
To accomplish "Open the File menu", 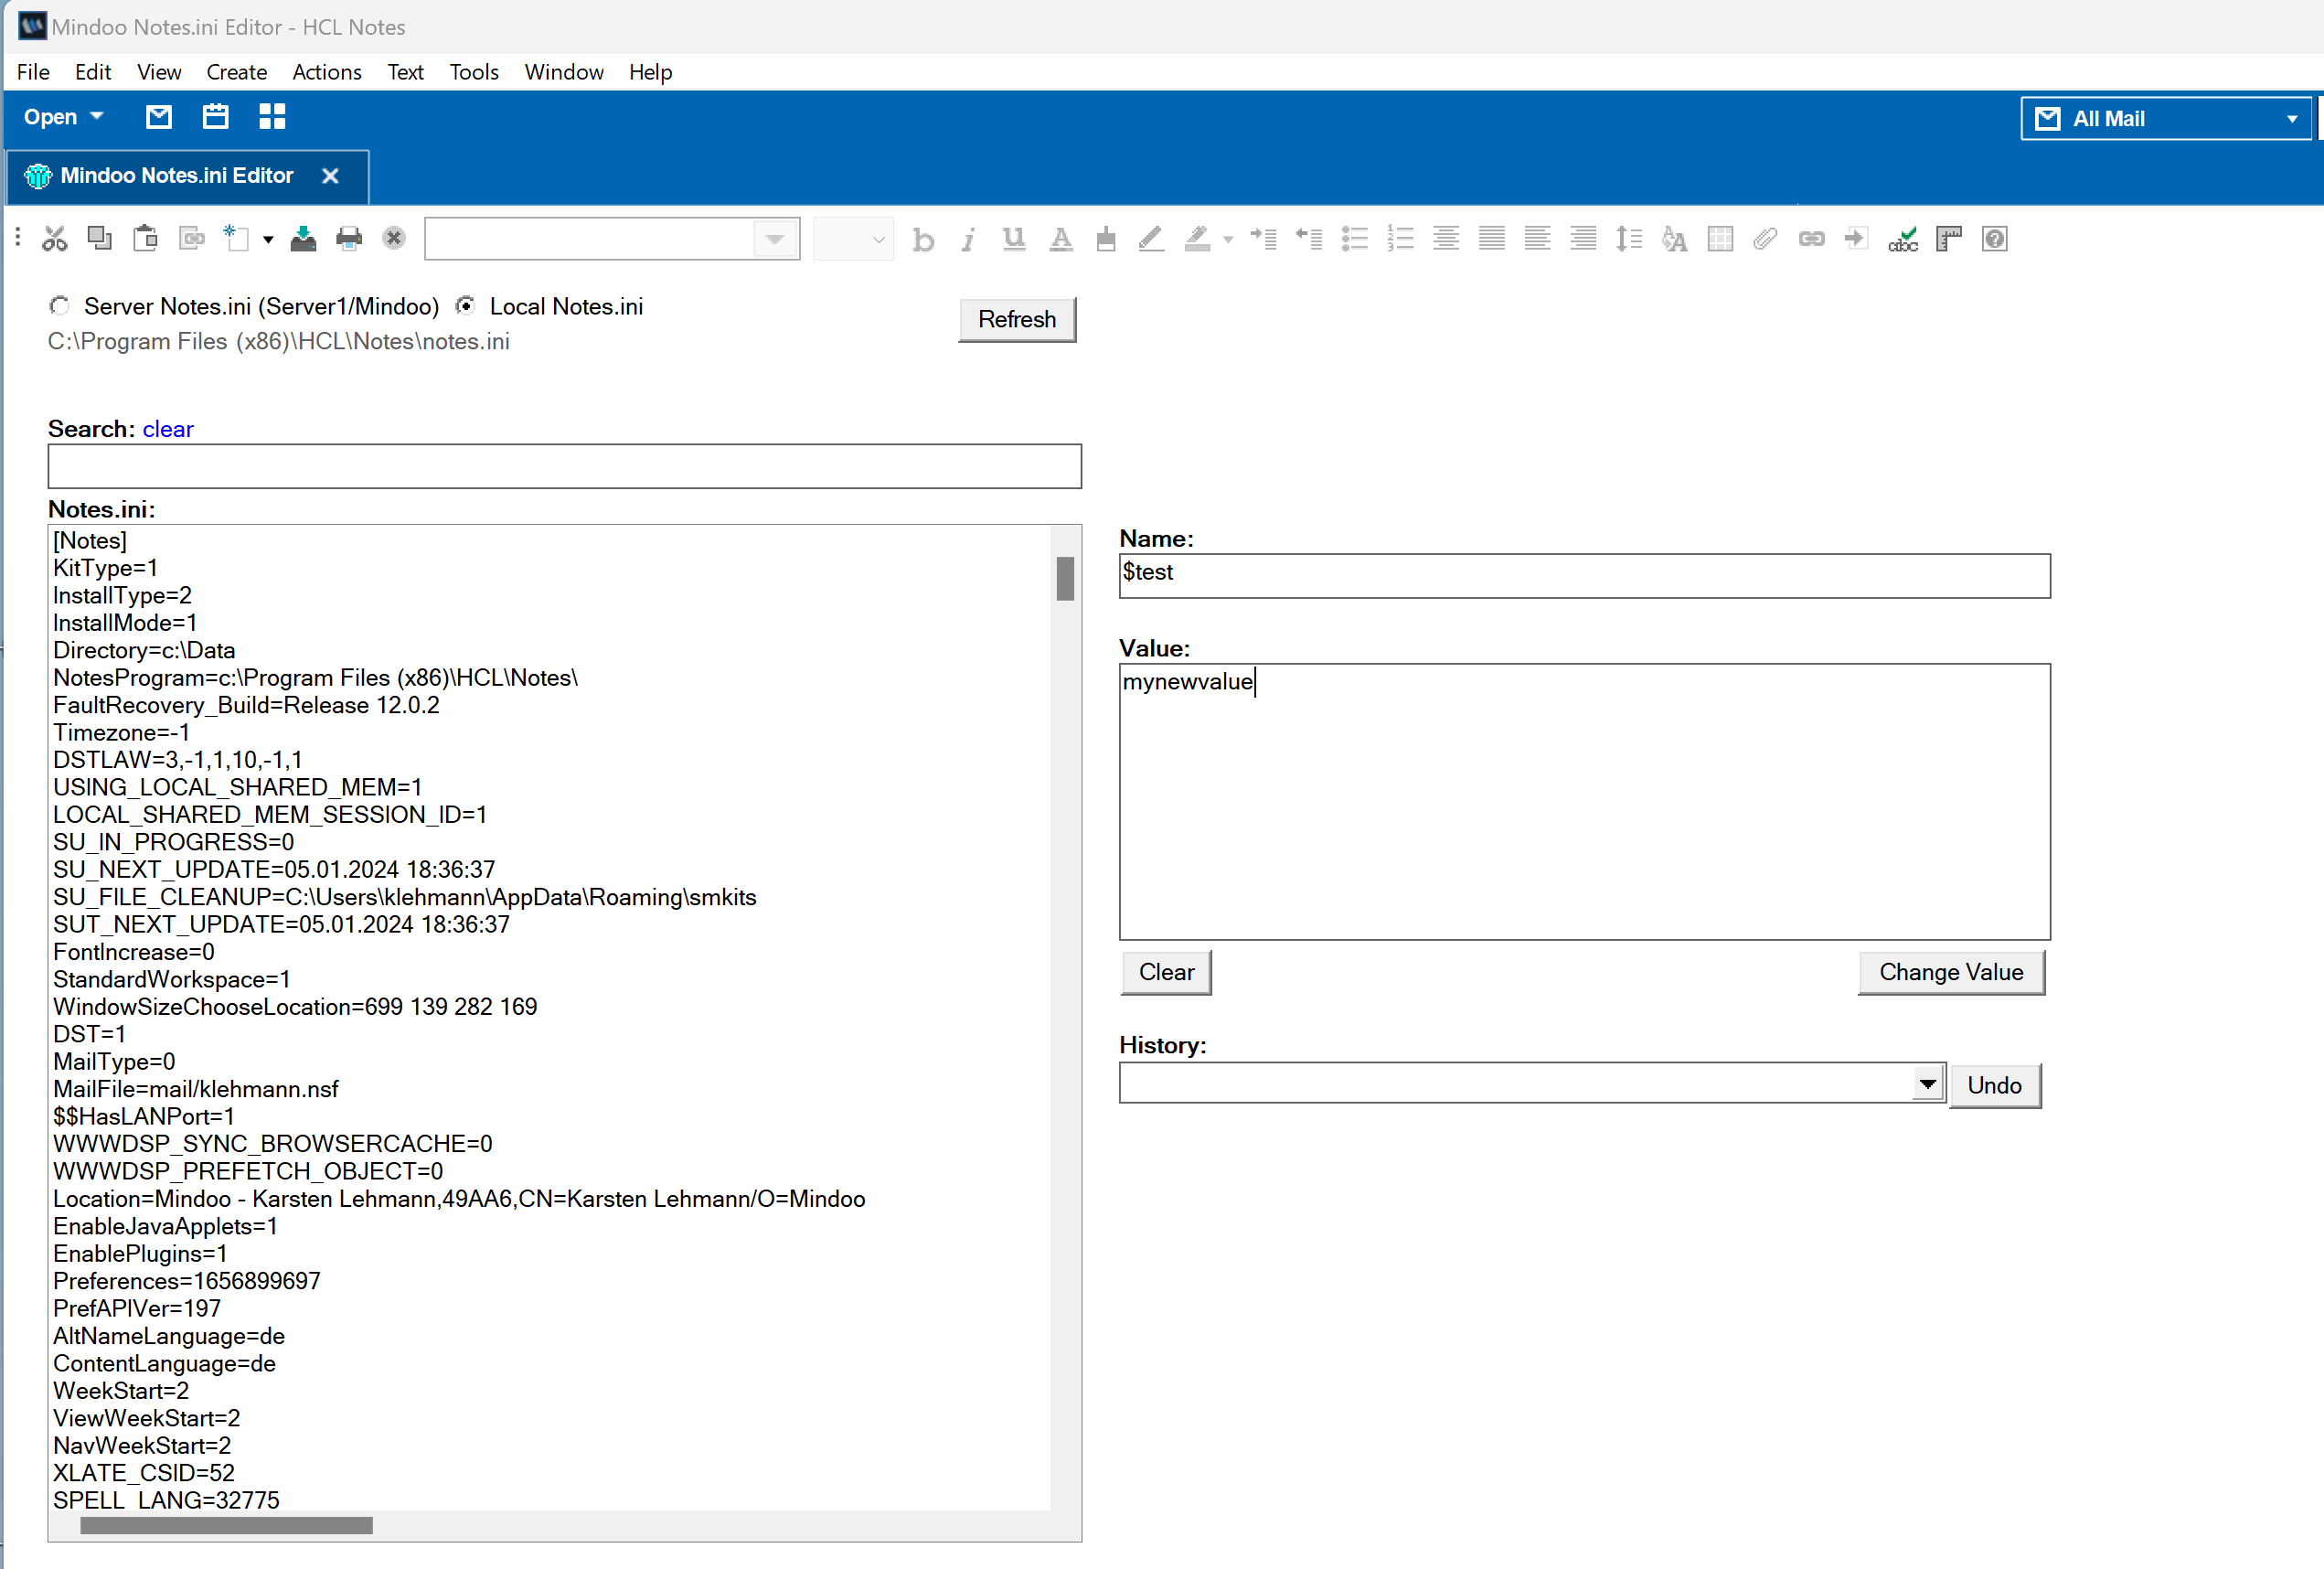I will pyautogui.click(x=33, y=72).
